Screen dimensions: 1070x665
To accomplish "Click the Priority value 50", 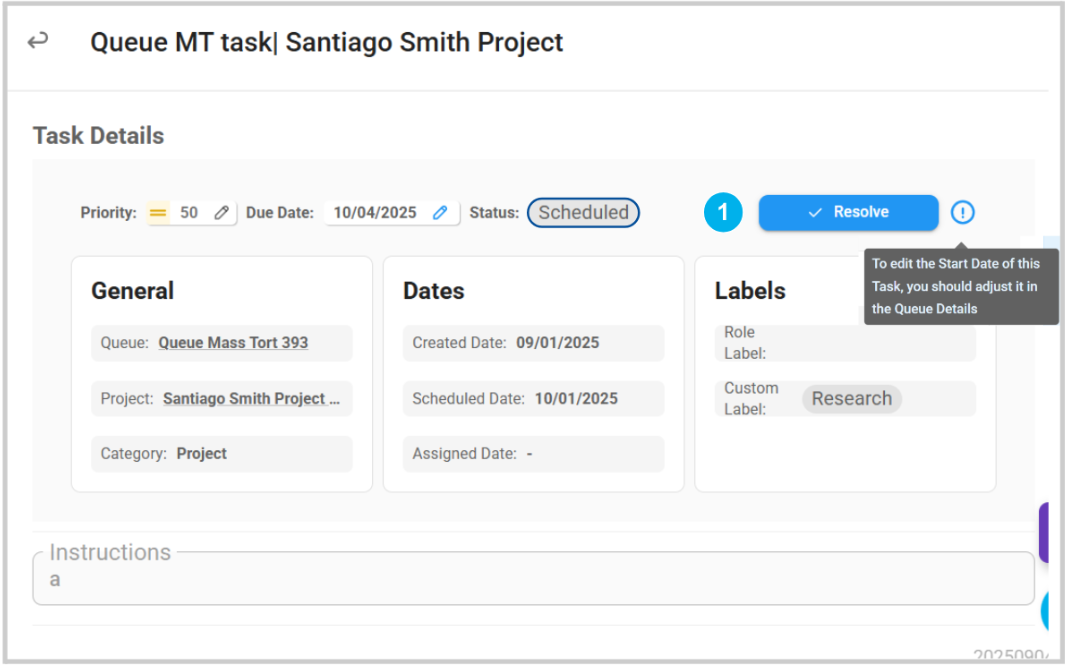I will click(x=188, y=213).
